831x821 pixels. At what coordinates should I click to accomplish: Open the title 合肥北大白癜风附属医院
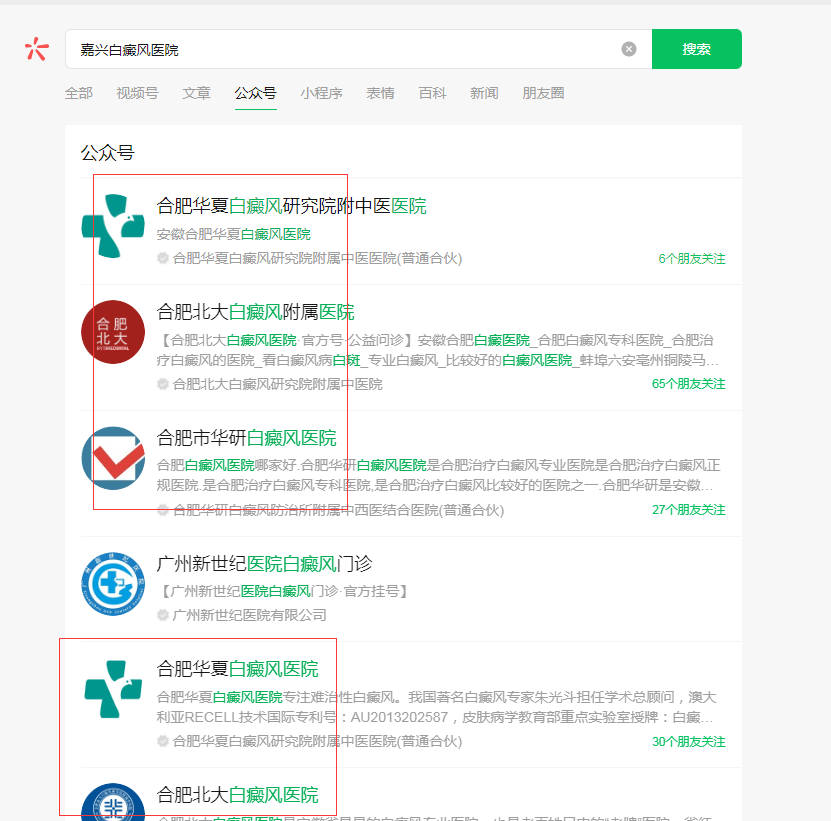coord(255,312)
